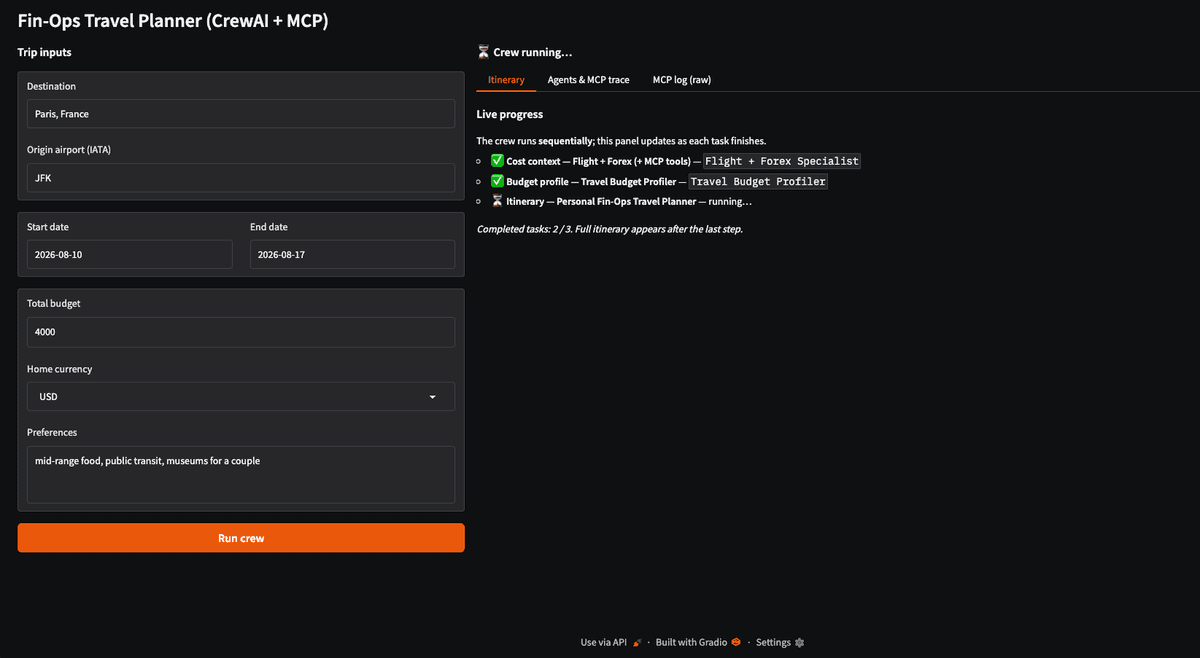Click the End date field

point(352,255)
